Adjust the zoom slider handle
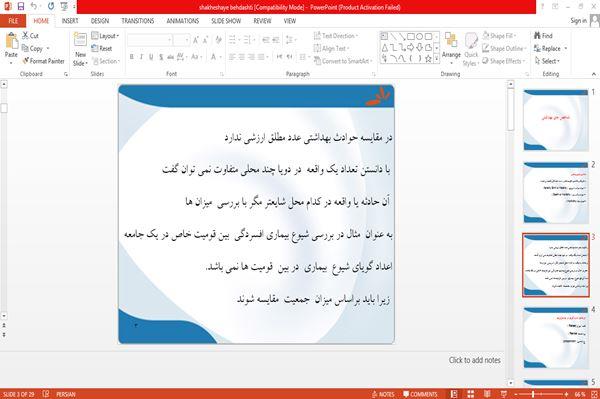 pos(533,394)
